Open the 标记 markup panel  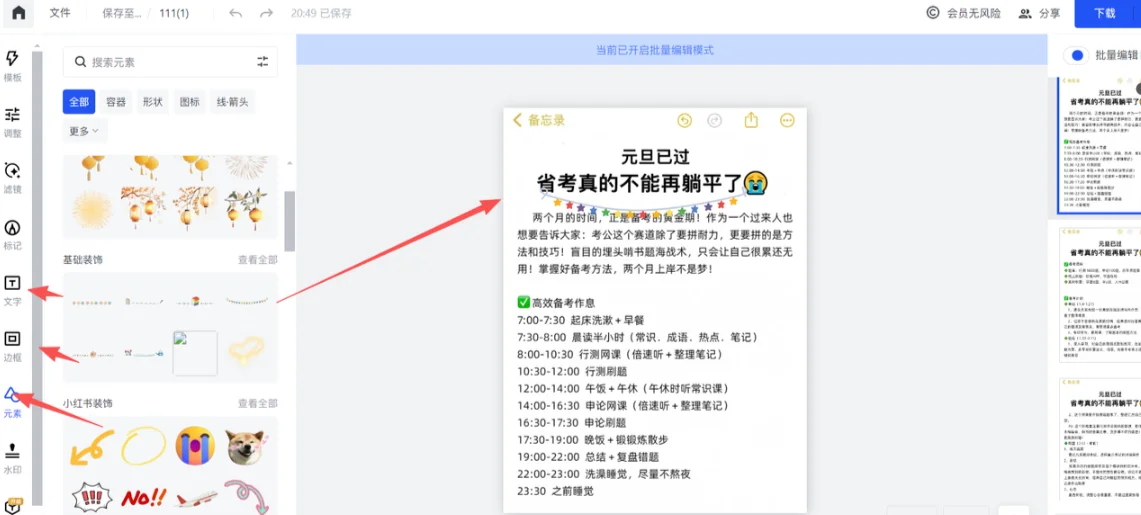pyautogui.click(x=12, y=235)
